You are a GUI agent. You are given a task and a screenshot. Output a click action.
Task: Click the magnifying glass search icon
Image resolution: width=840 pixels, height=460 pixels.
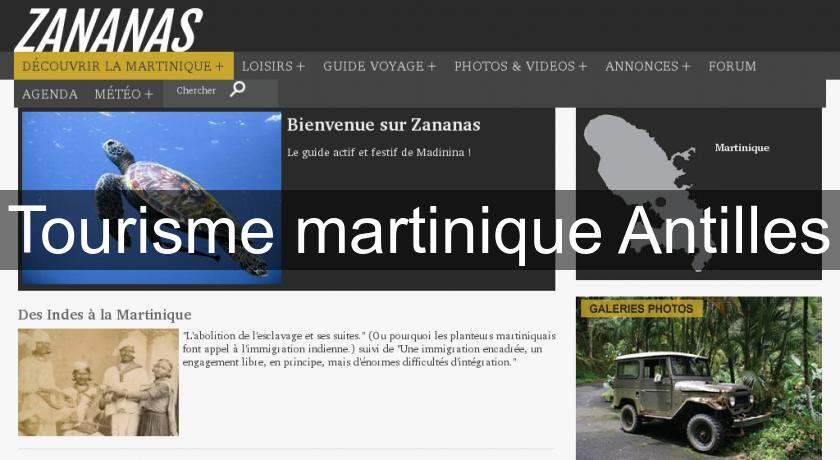pyautogui.click(x=237, y=90)
